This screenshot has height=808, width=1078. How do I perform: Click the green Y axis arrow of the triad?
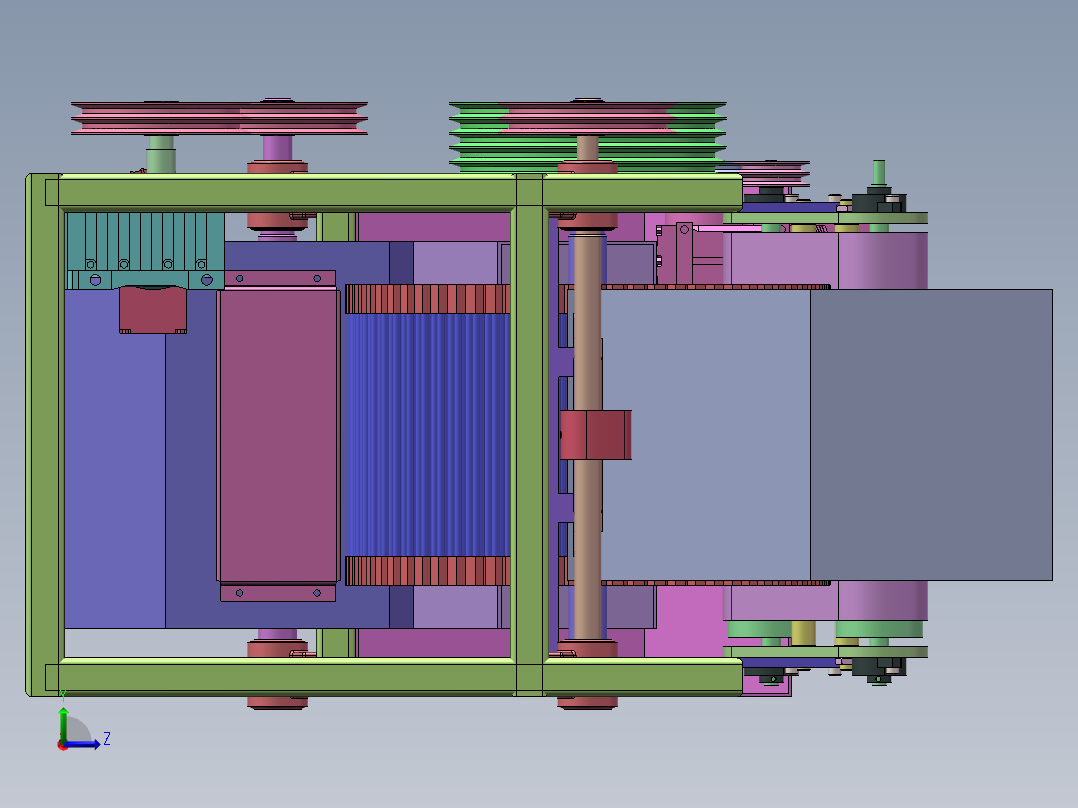(63, 723)
